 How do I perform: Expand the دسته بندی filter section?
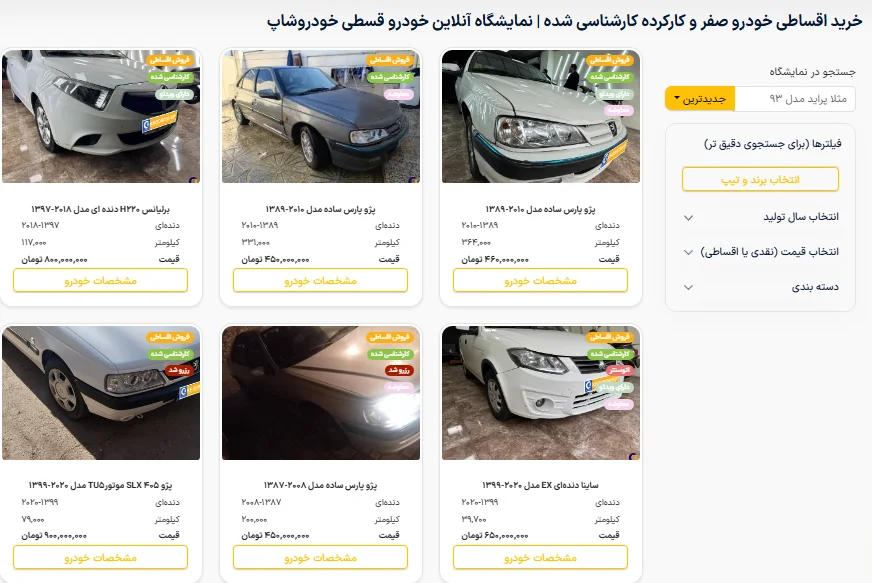click(761, 287)
